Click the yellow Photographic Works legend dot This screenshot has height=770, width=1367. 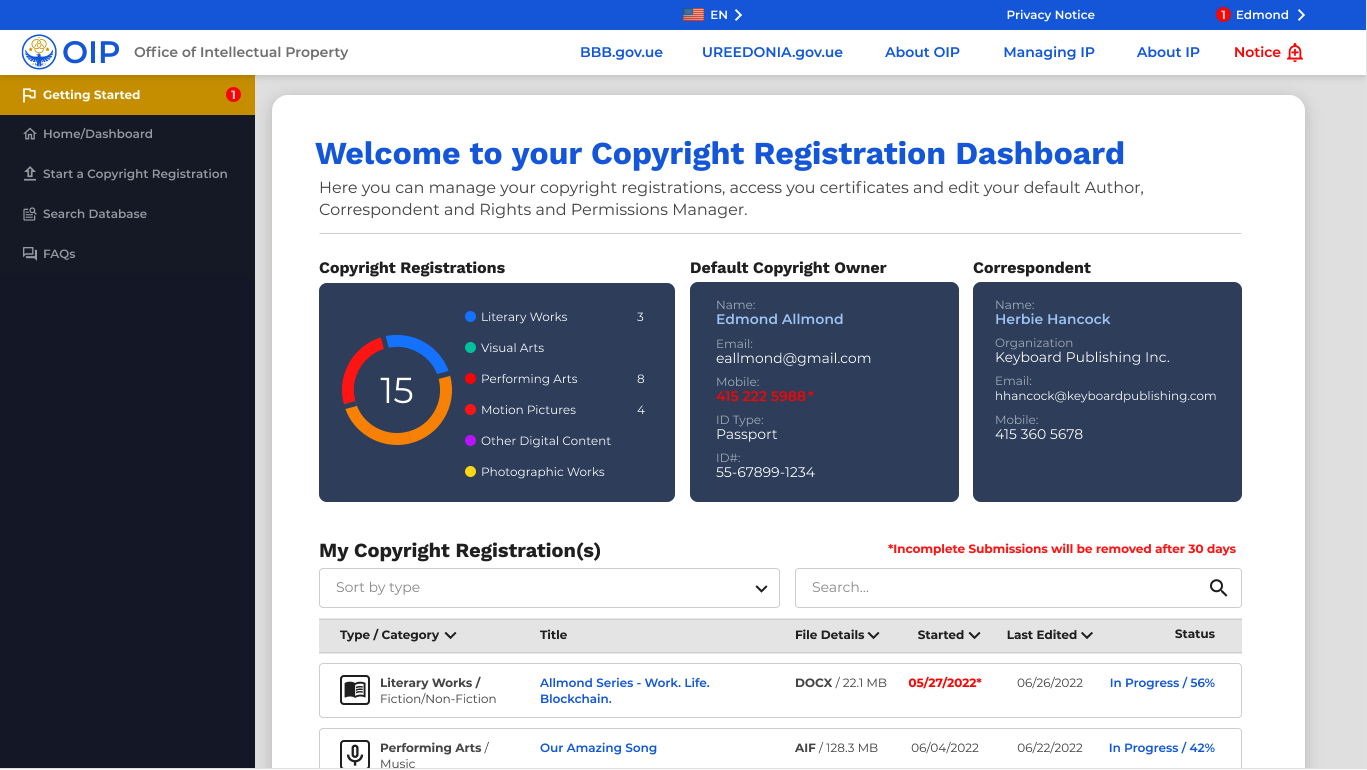(470, 472)
